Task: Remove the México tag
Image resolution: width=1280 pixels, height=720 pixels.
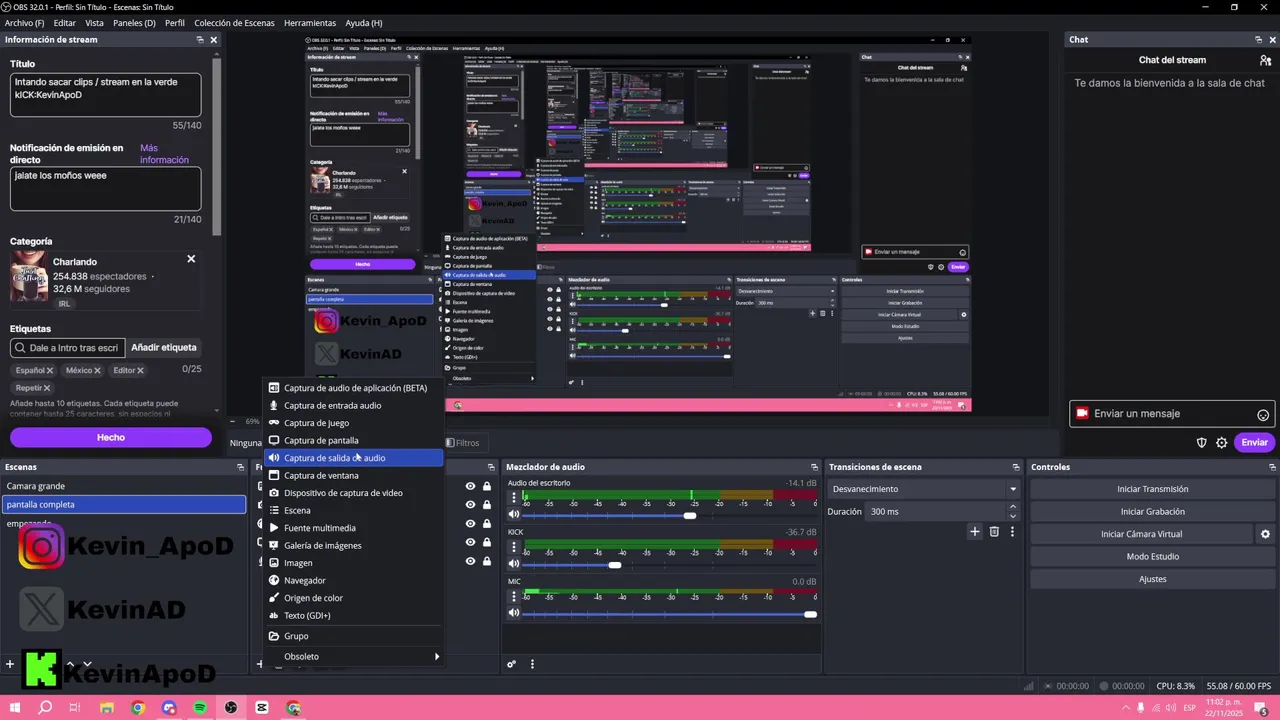Action: click(x=97, y=371)
